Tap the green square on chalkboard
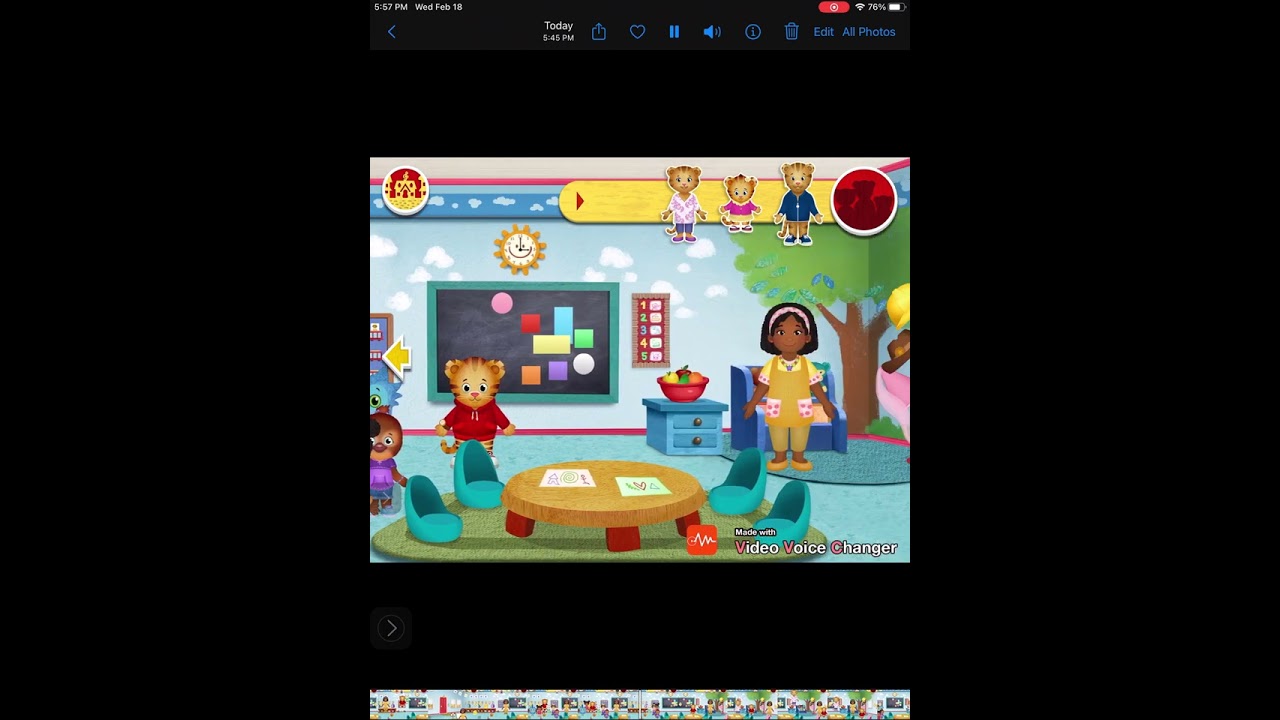This screenshot has height=720, width=1280. (584, 338)
